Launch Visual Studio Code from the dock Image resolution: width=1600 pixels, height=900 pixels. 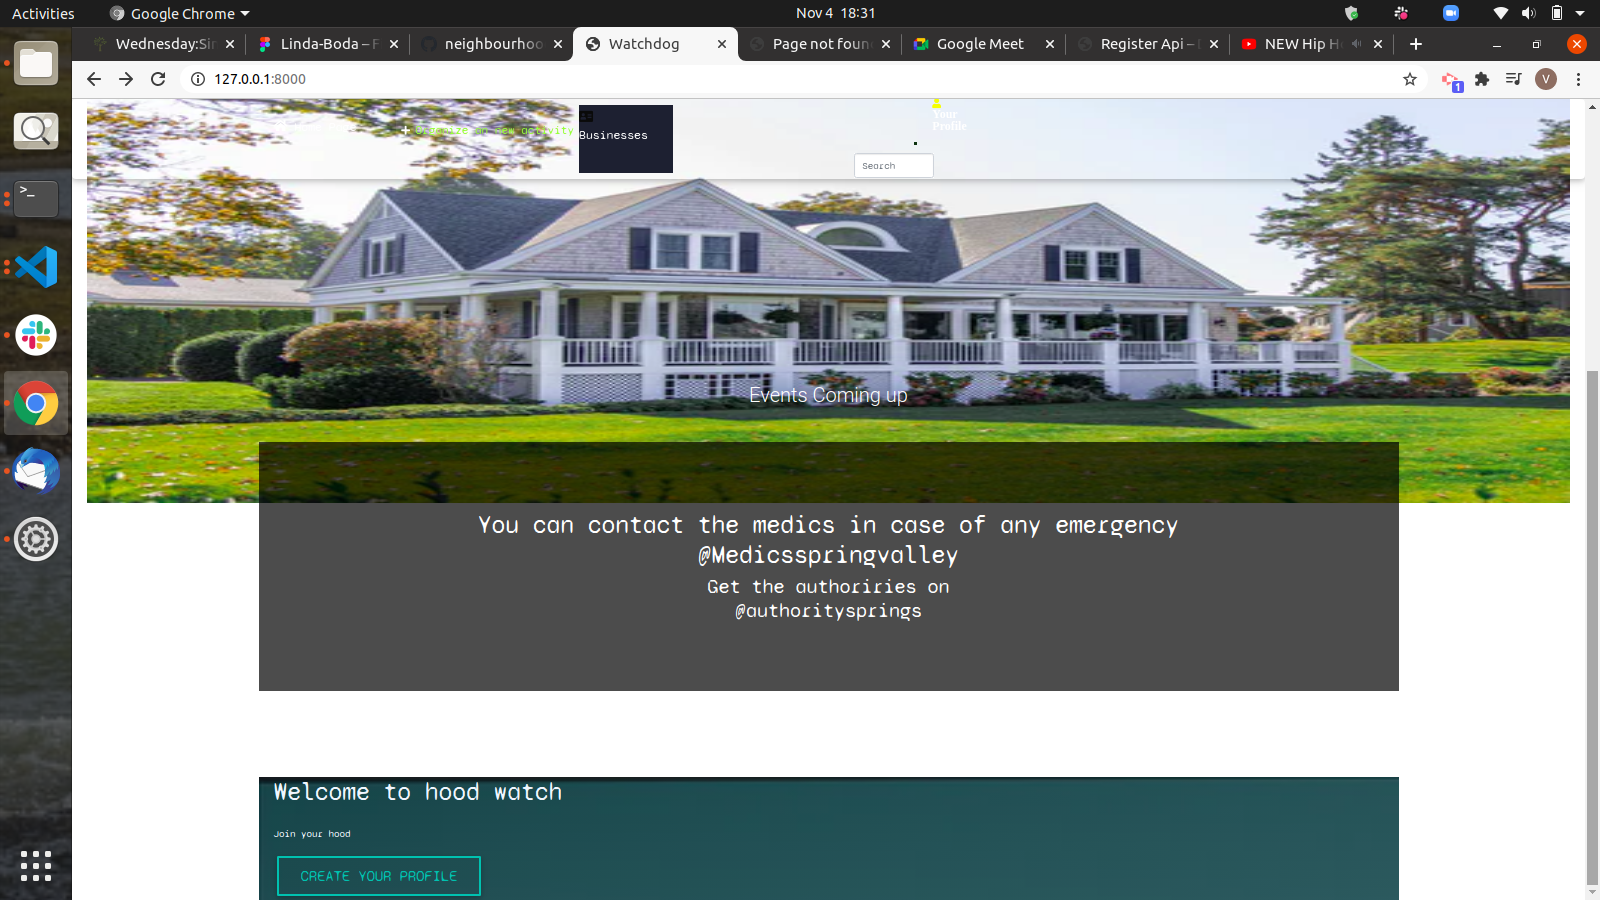pos(36,267)
